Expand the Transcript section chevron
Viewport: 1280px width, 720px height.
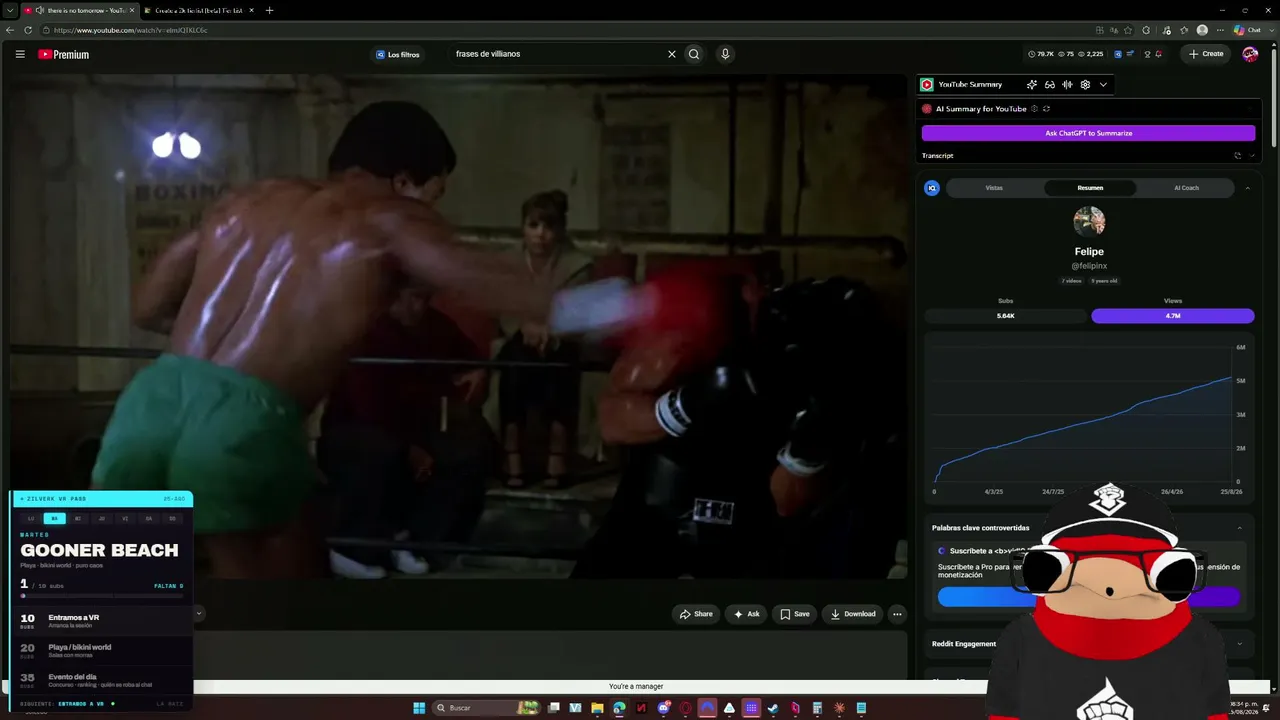[x=1252, y=156]
